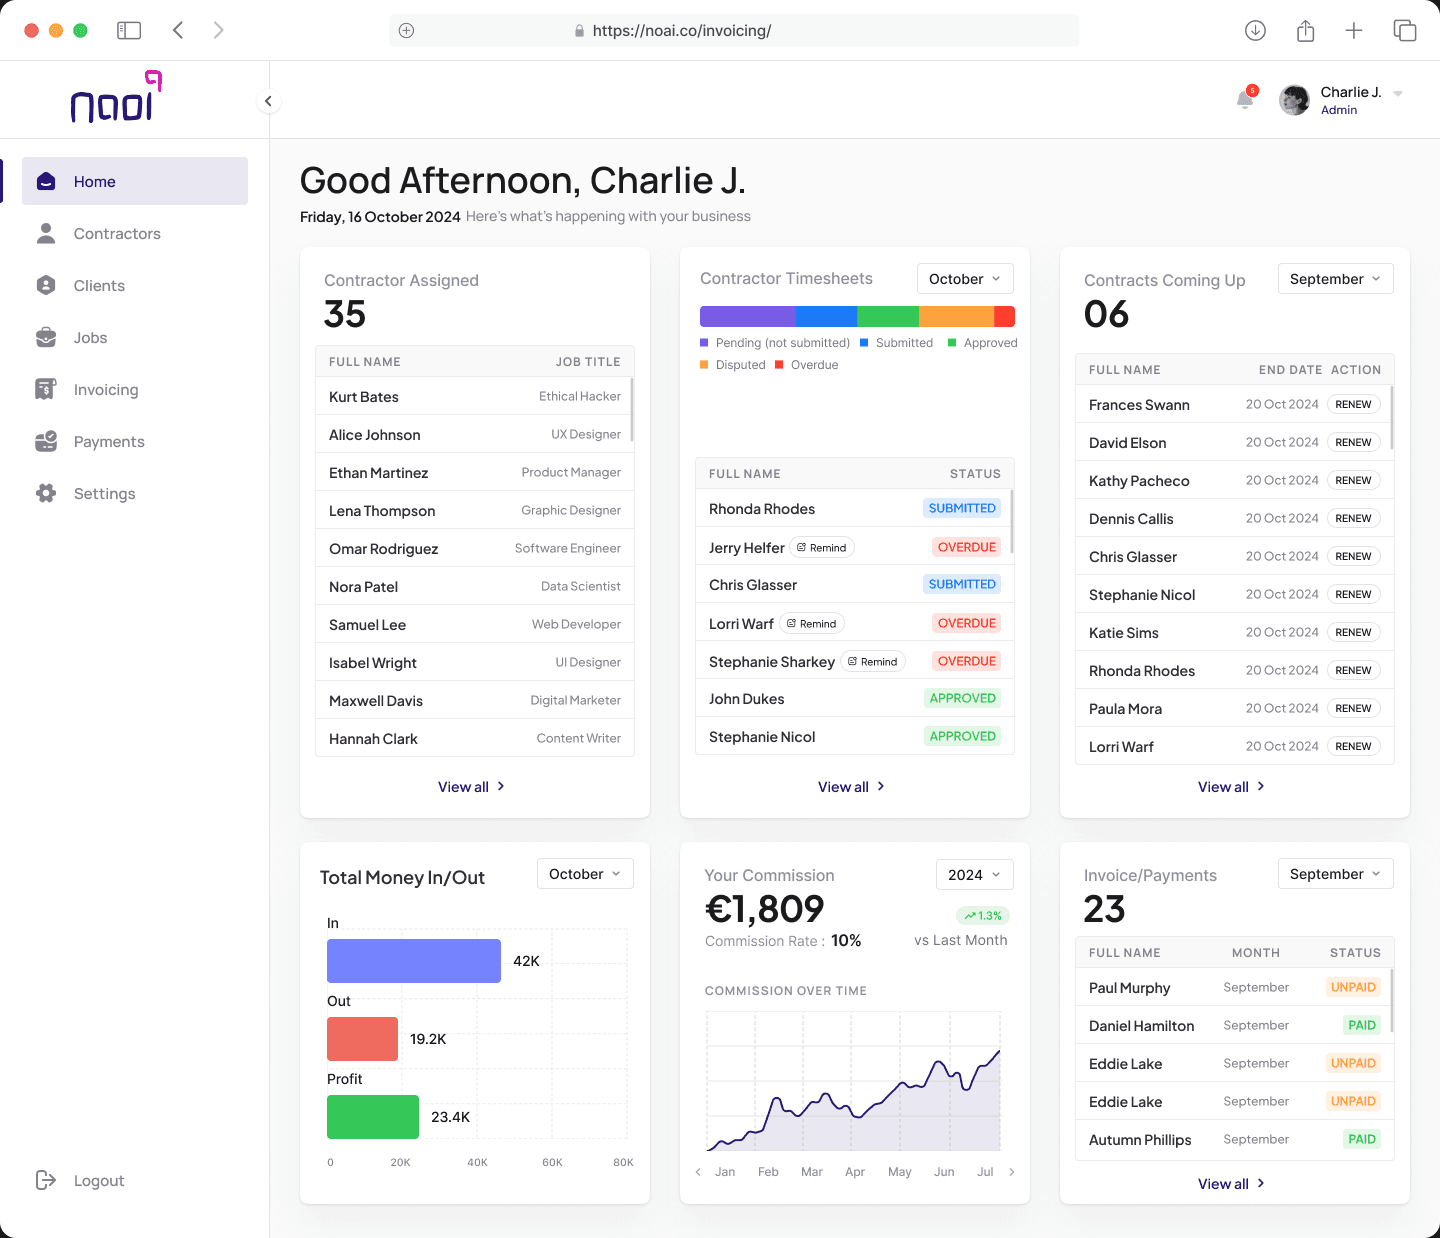
Task: Click the 1.3% growth badge
Action: coord(983,915)
